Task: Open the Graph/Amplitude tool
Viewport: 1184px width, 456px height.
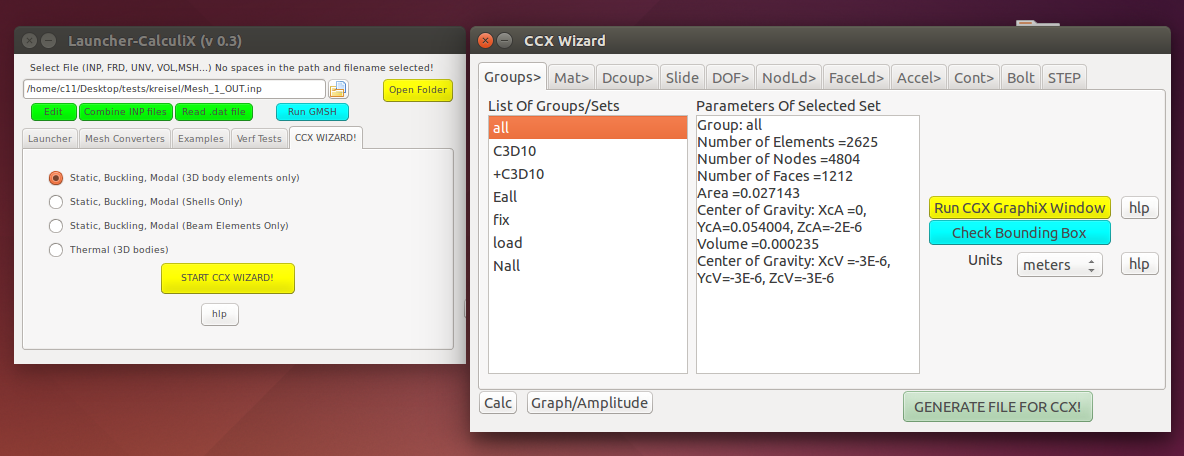Action: tap(590, 403)
